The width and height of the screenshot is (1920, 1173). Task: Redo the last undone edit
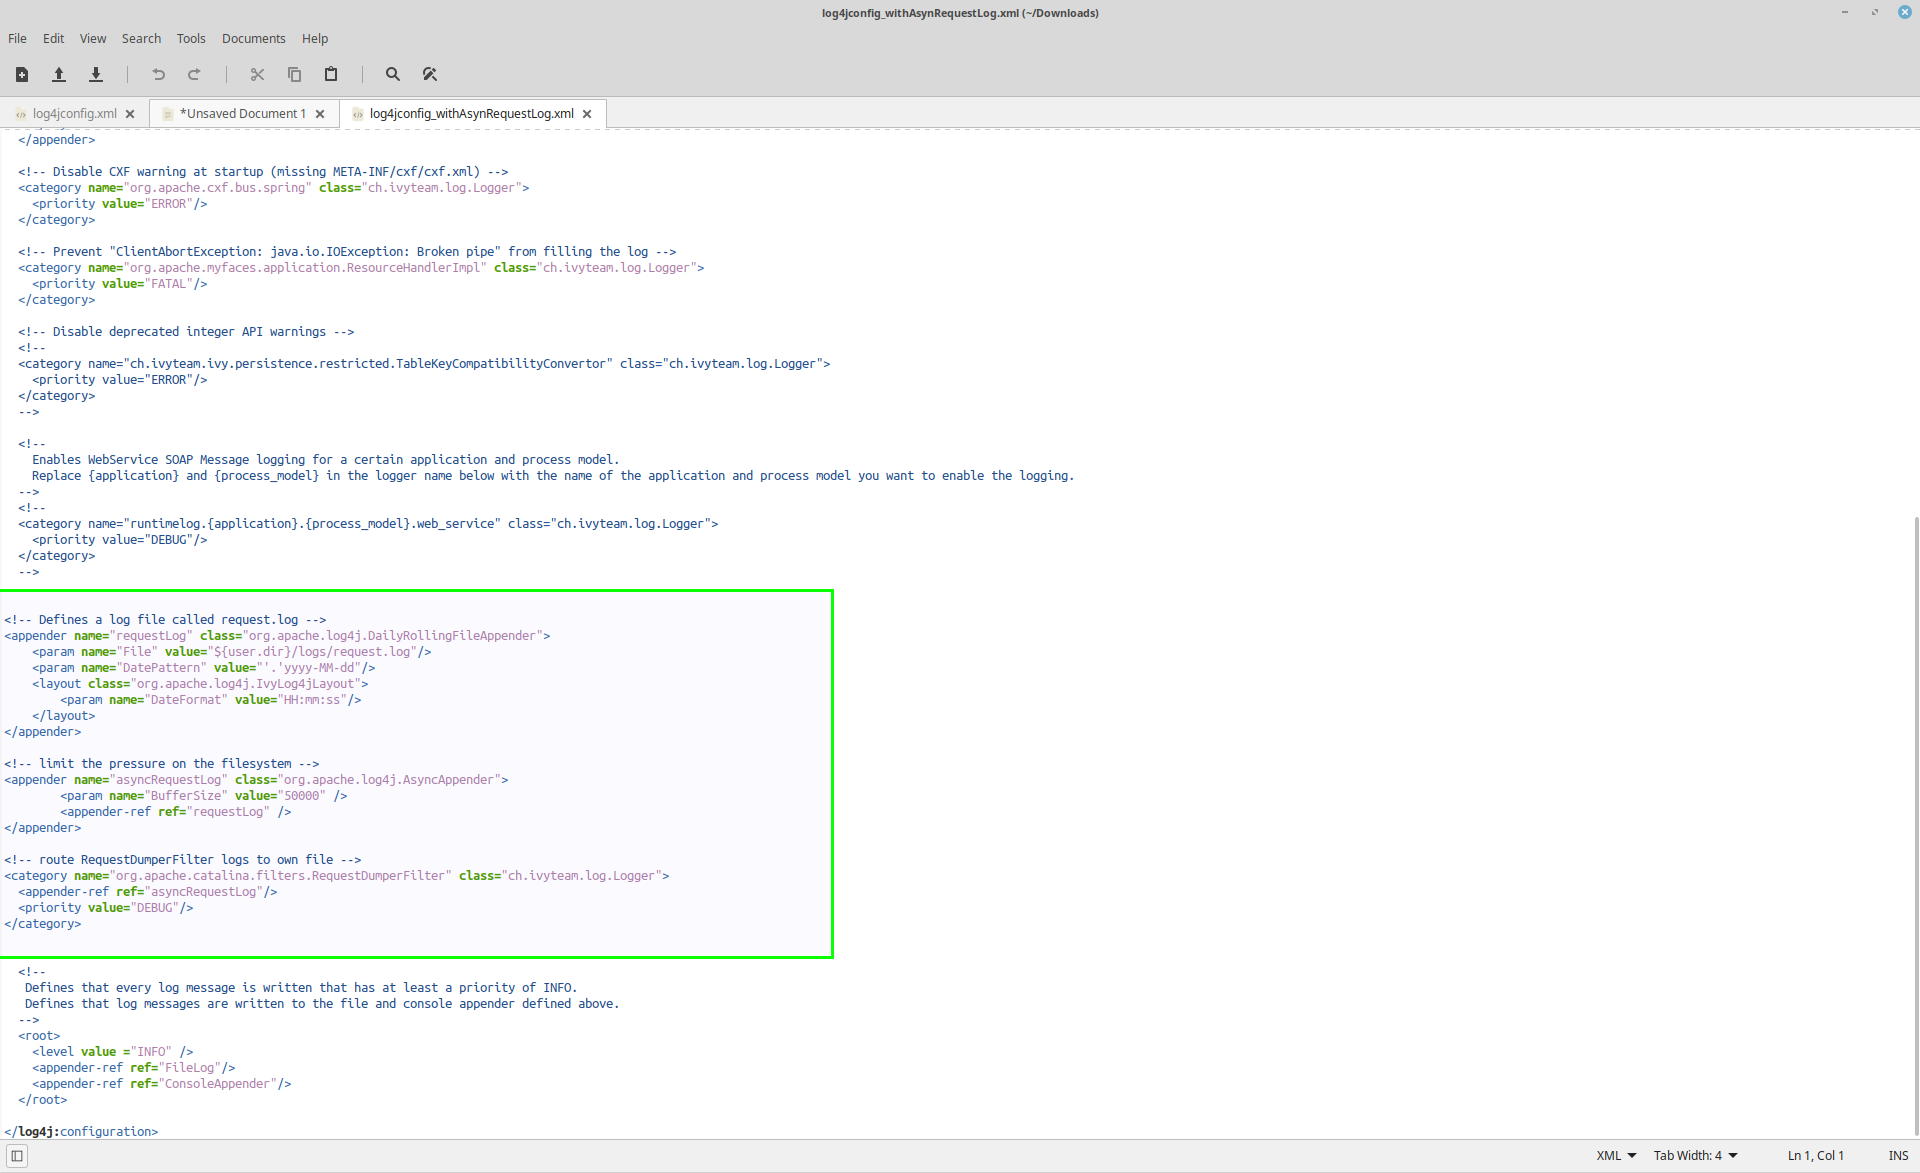(195, 74)
